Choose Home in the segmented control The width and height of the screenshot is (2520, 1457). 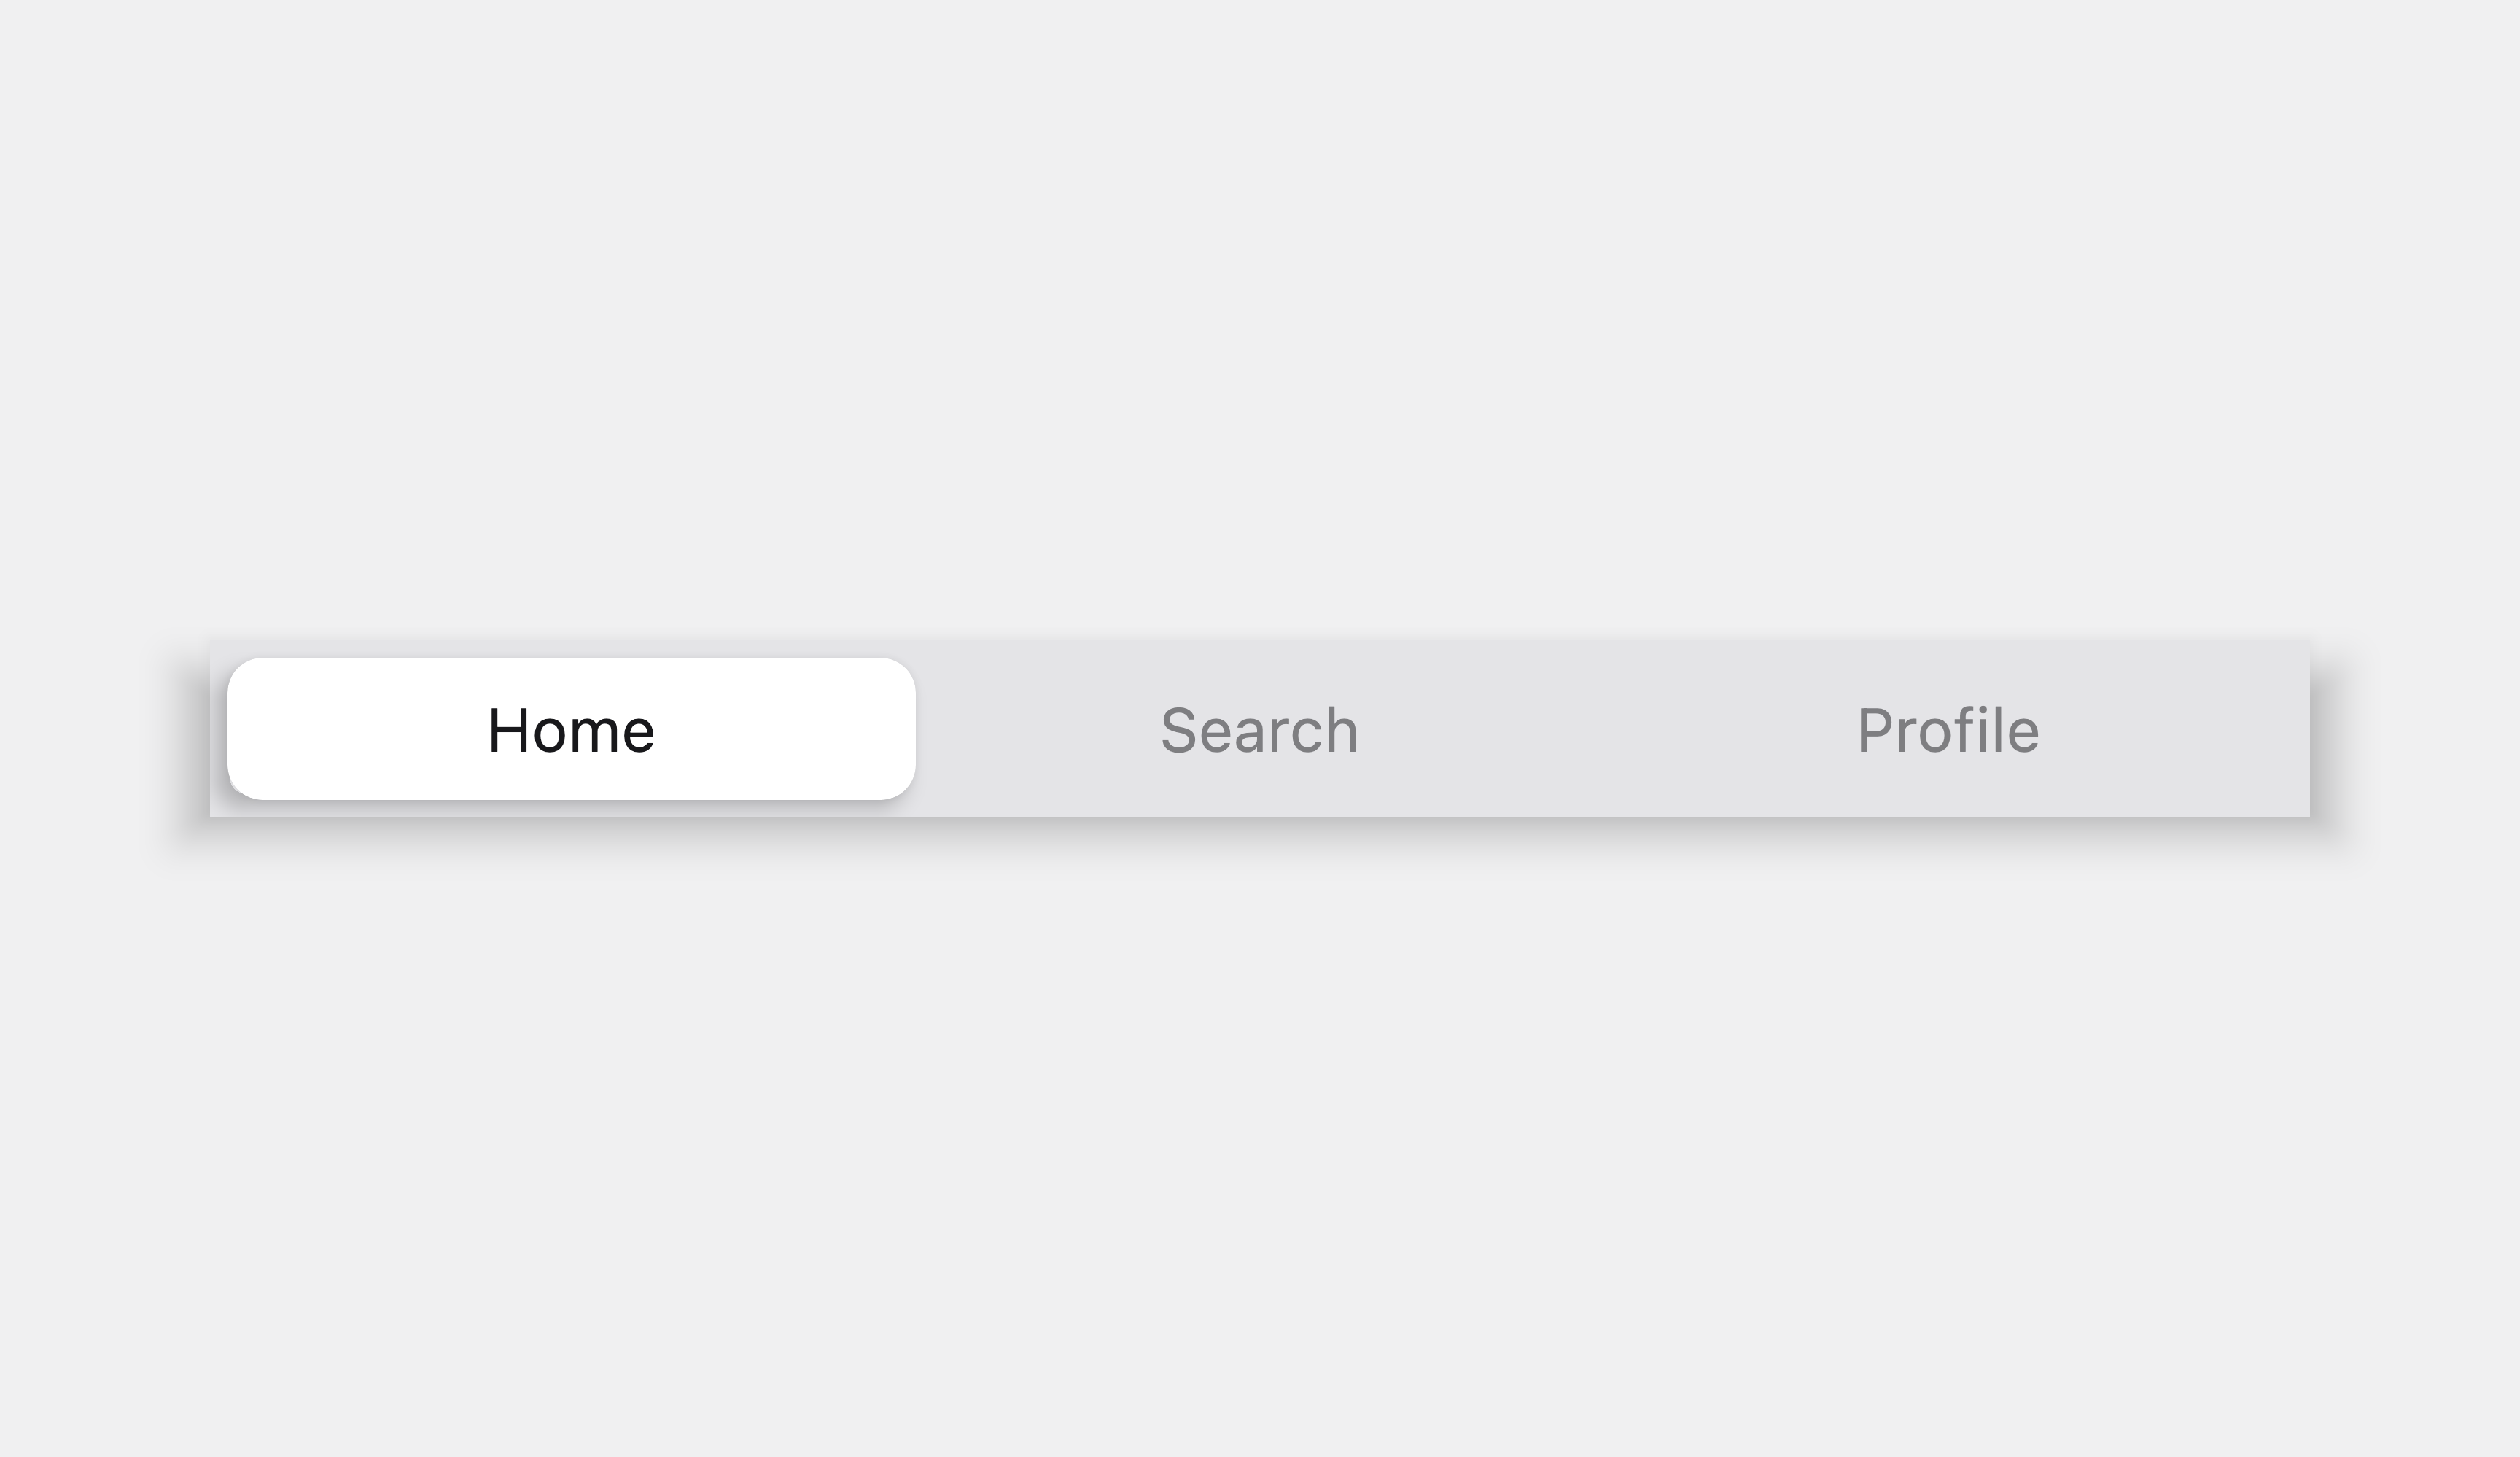(571, 729)
